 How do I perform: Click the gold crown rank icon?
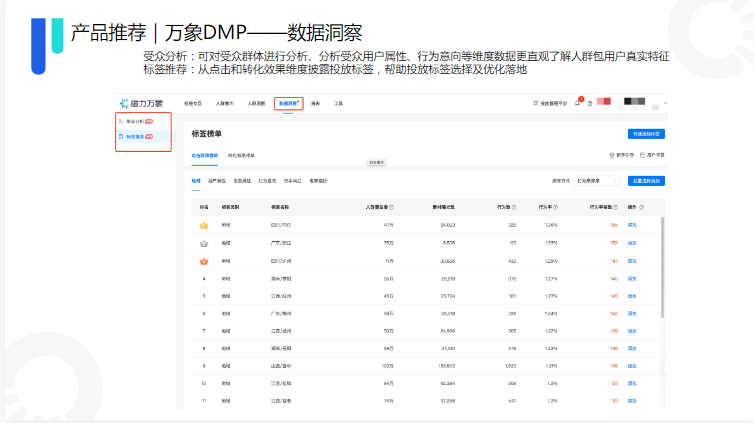point(204,225)
